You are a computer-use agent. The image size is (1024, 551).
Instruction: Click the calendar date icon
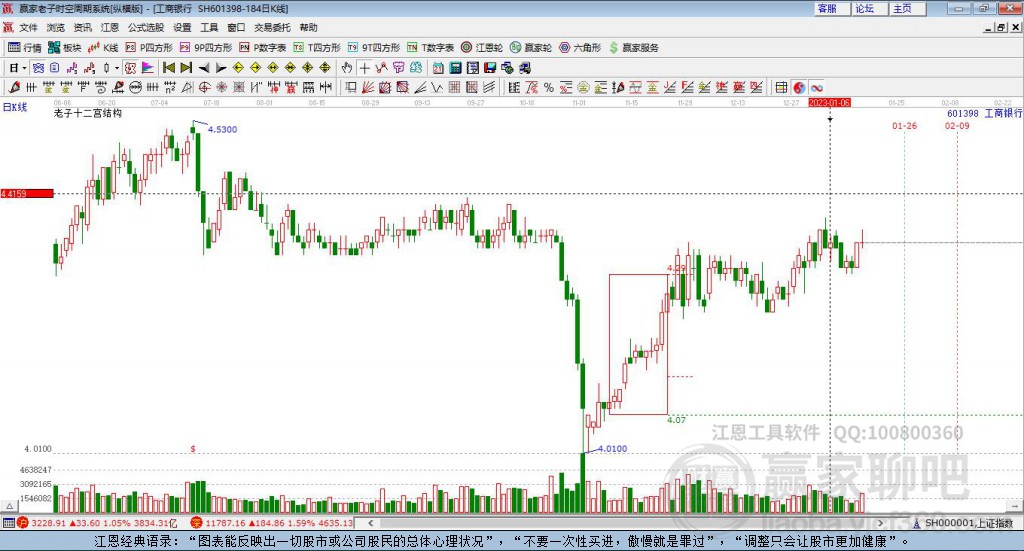pos(438,68)
